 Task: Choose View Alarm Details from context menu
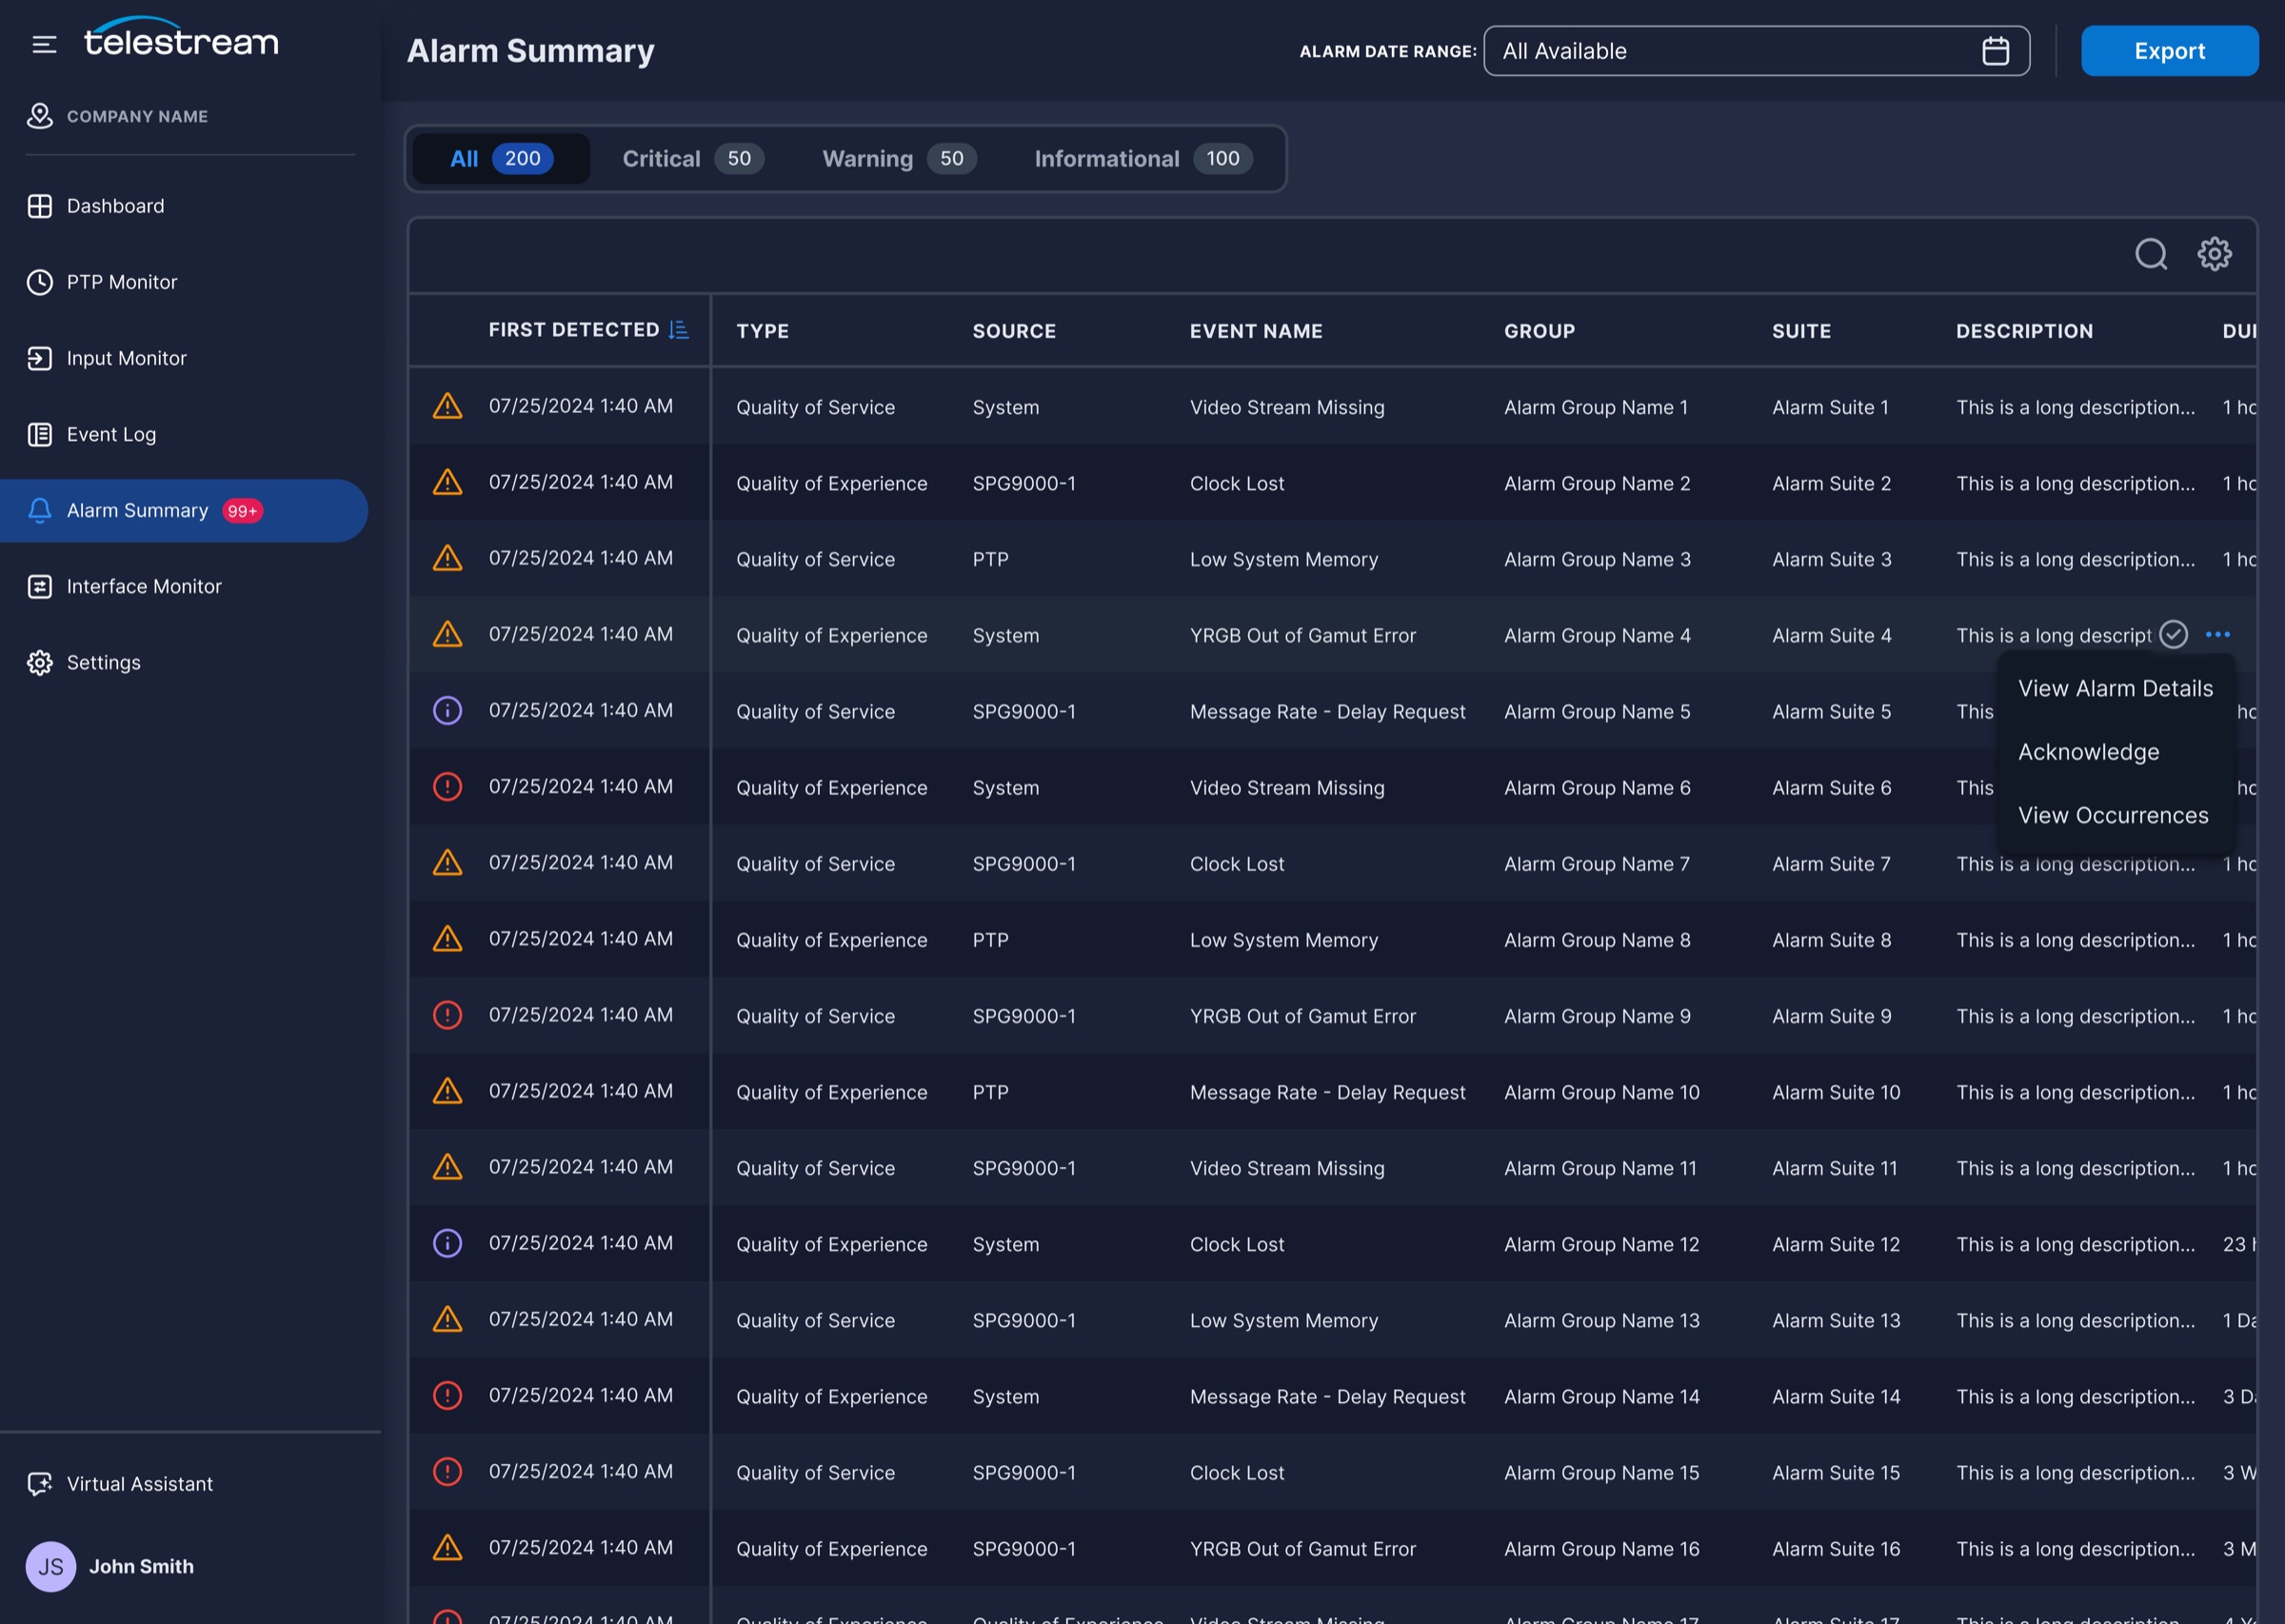(x=2115, y=688)
